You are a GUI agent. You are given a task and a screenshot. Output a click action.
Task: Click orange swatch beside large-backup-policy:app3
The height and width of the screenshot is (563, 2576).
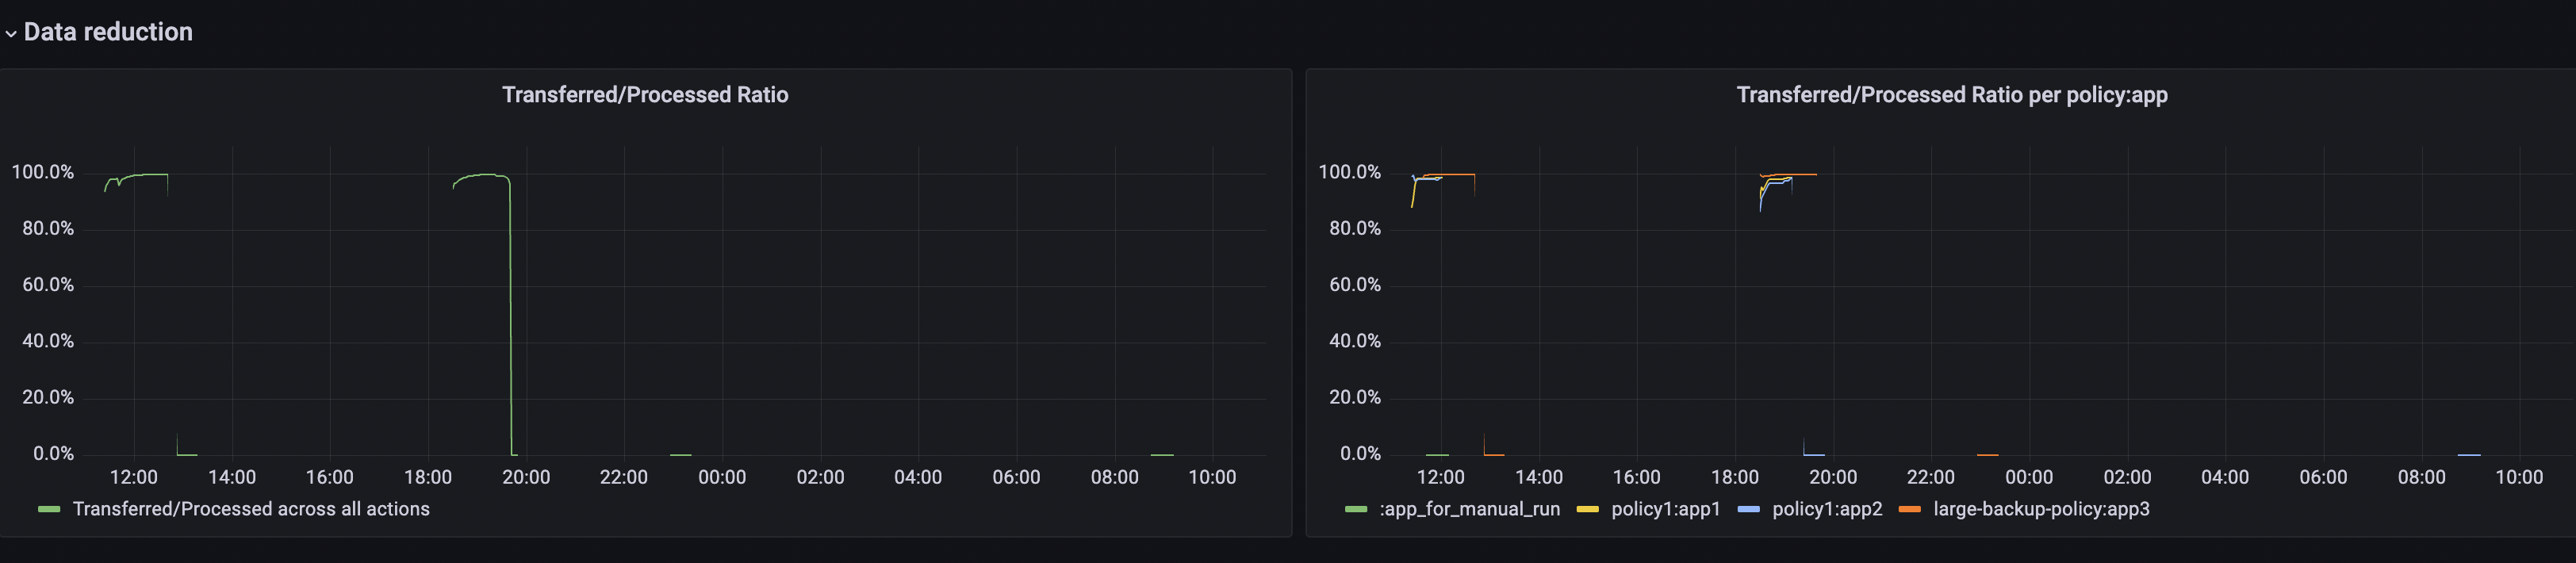click(x=1910, y=510)
